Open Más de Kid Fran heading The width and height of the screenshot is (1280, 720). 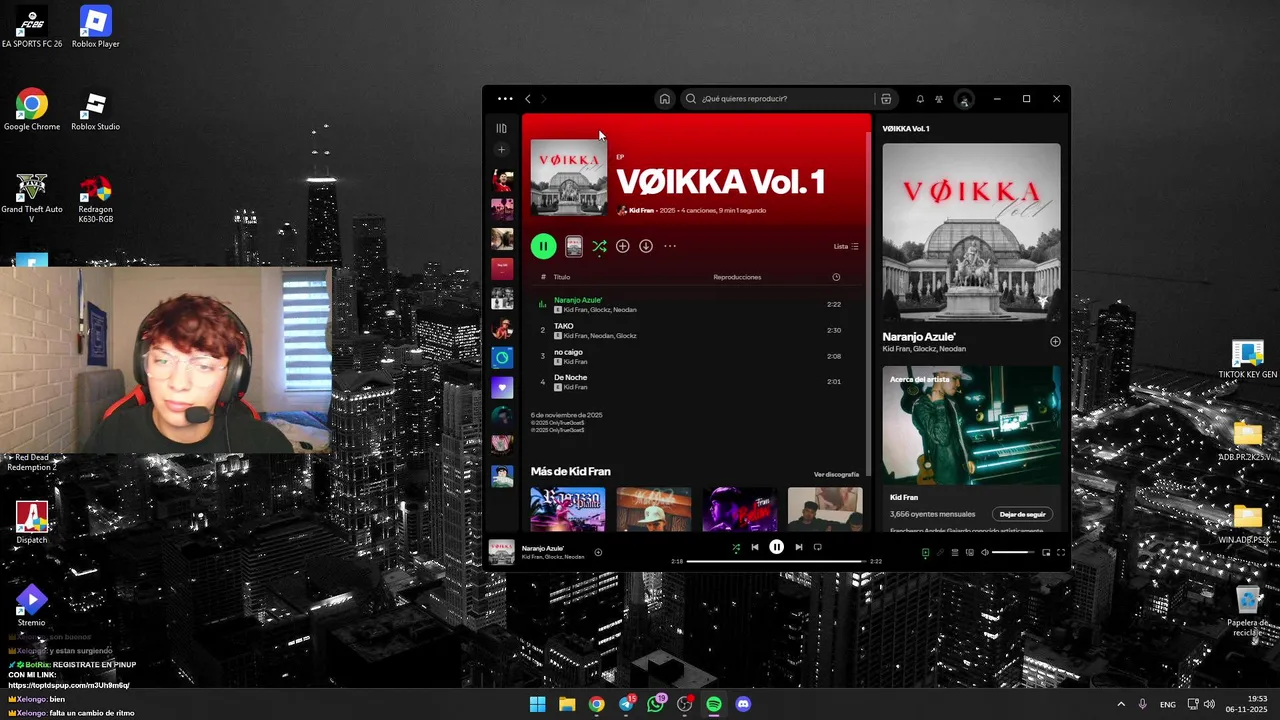[570, 472]
